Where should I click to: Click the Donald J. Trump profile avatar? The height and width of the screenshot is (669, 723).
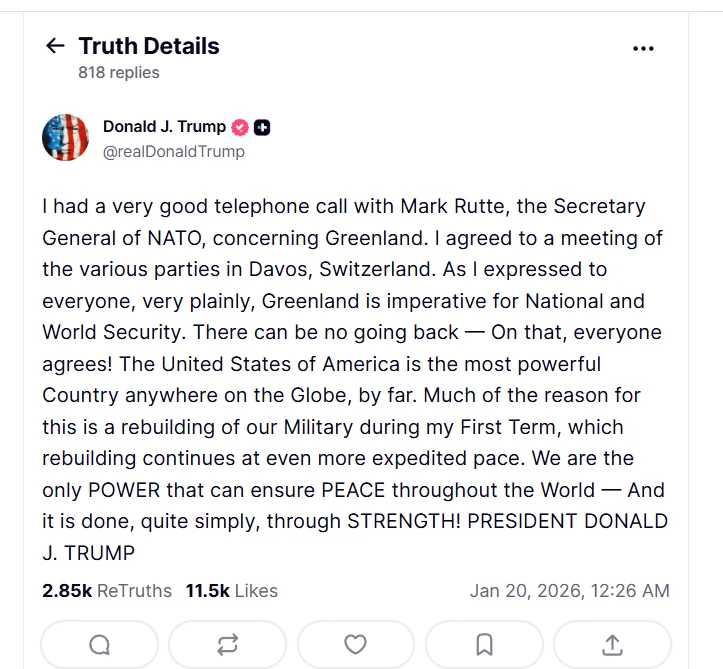coord(66,138)
